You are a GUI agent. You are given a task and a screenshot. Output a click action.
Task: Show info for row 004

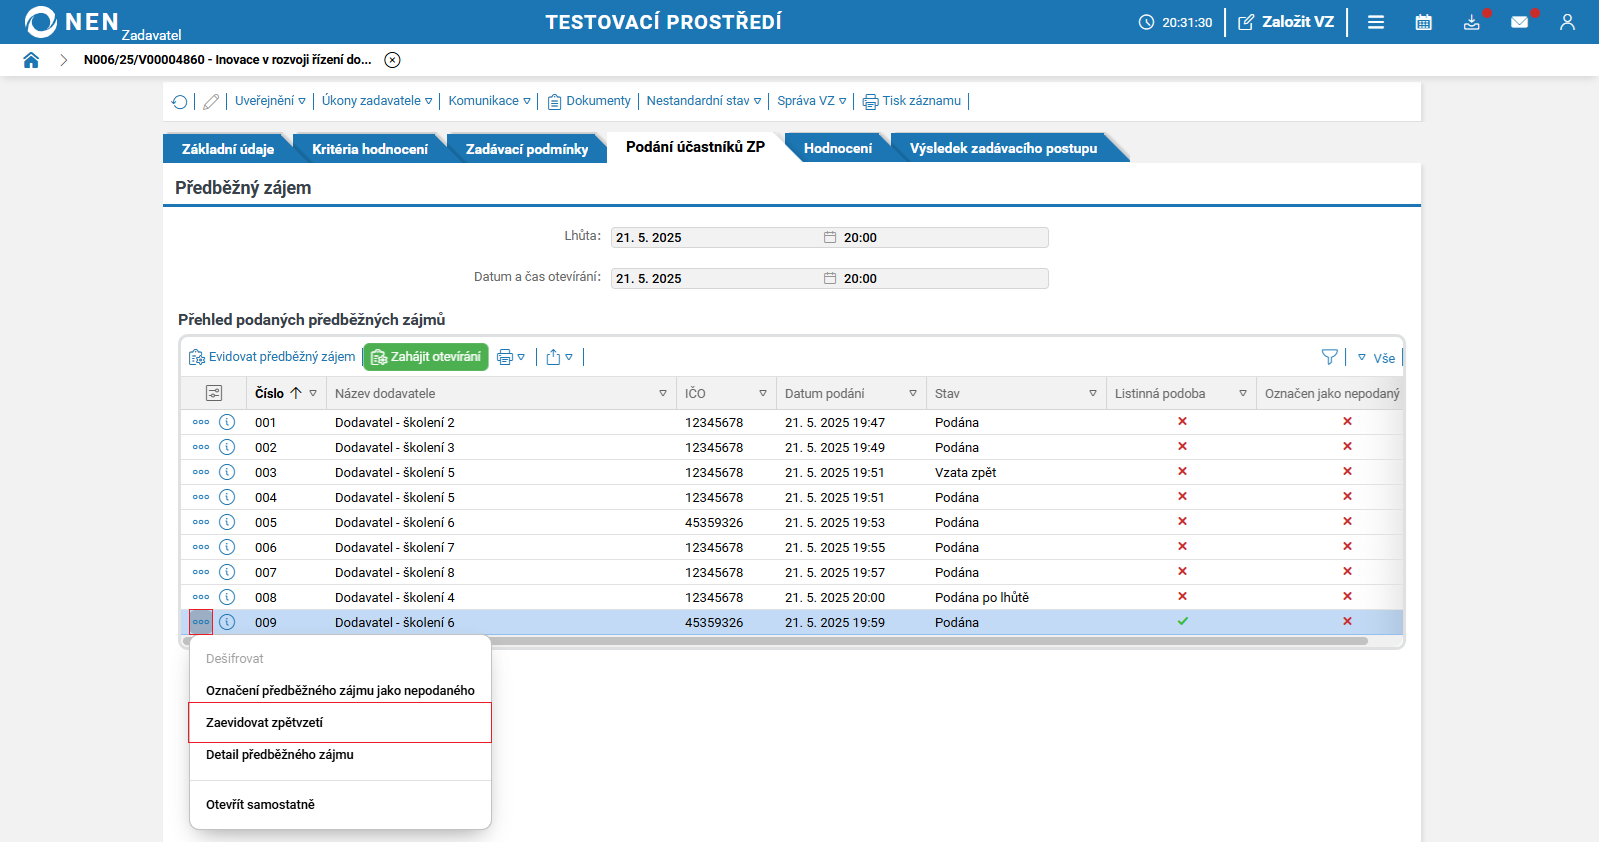tap(227, 497)
